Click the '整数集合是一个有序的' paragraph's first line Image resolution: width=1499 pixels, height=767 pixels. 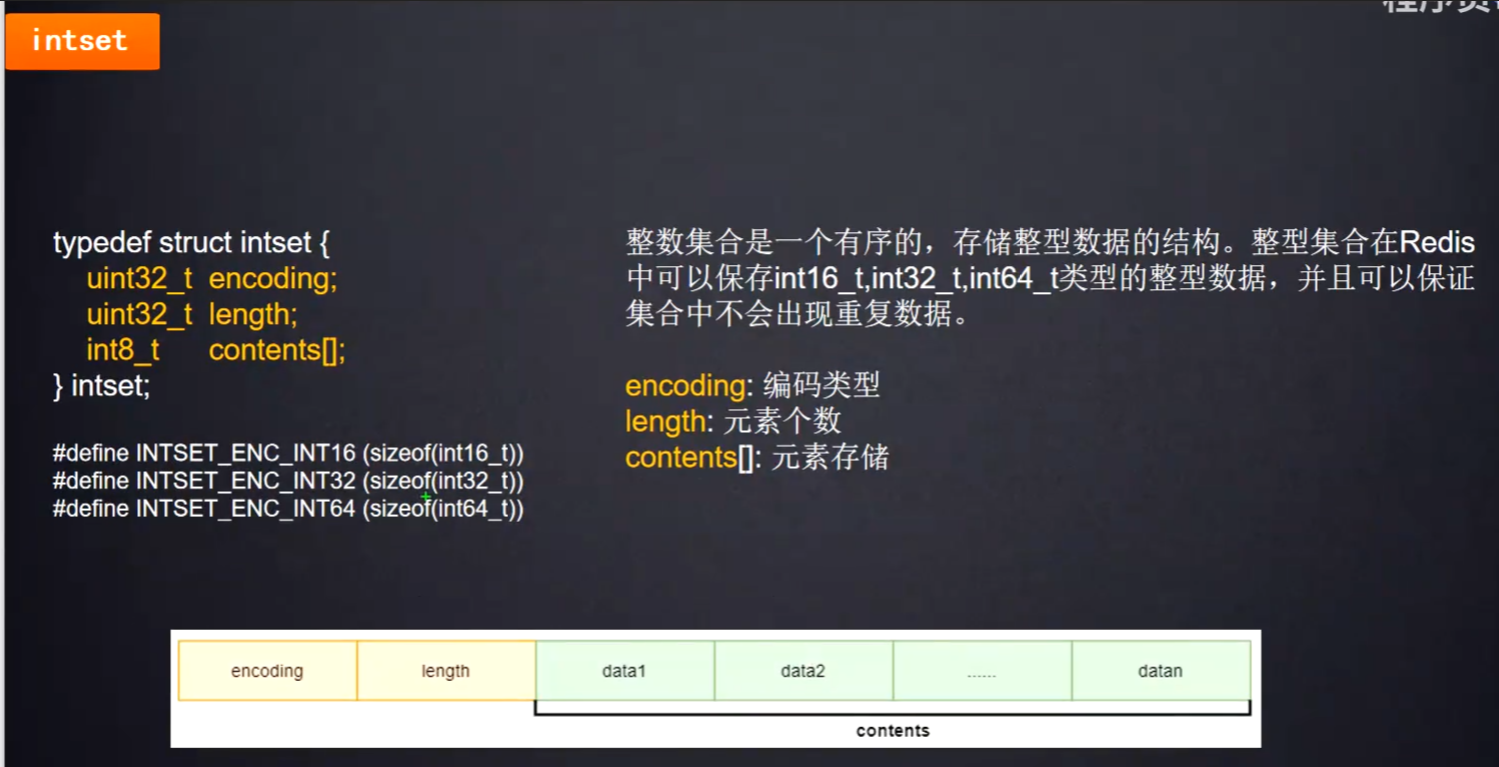1050,243
